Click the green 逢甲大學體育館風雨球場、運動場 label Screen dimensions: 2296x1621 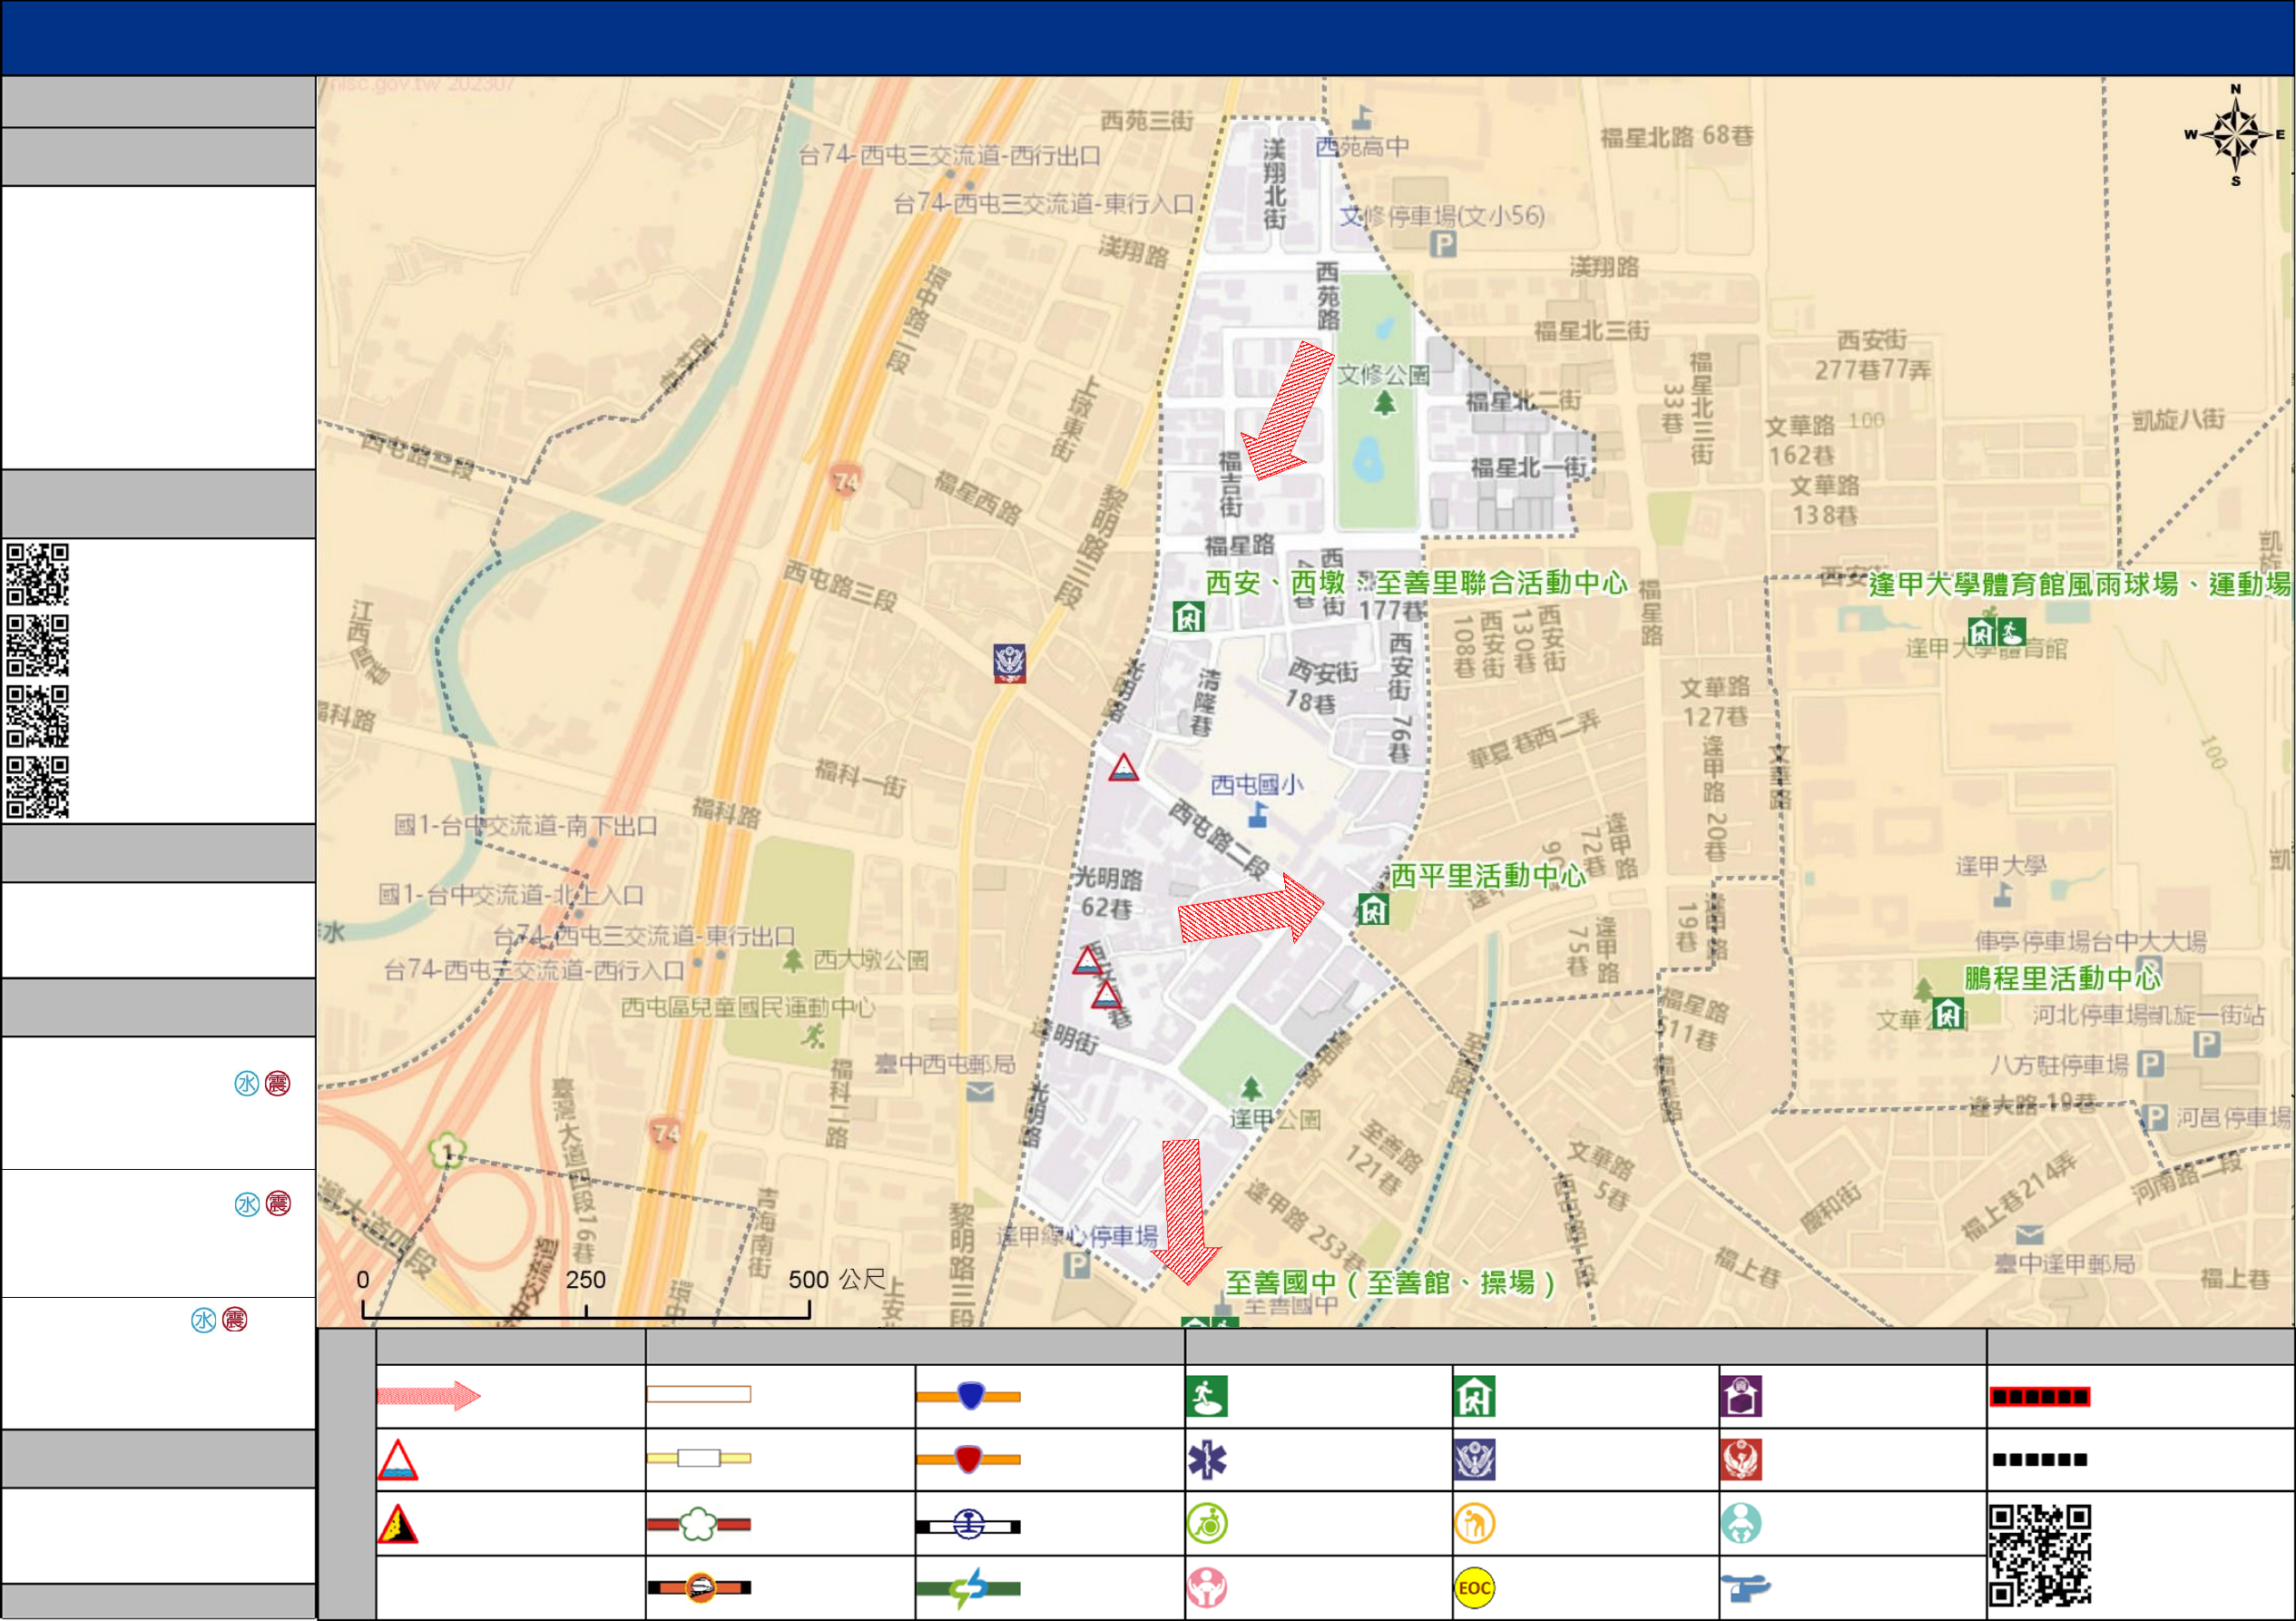pyautogui.click(x=2080, y=584)
